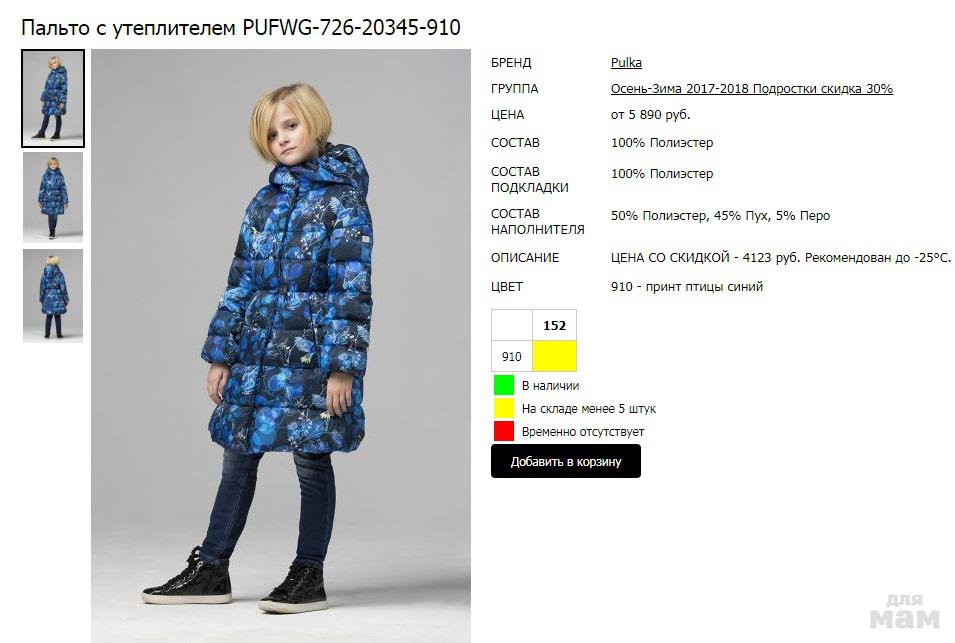
Task: Click the size 152 column header
Action: [x=554, y=325]
